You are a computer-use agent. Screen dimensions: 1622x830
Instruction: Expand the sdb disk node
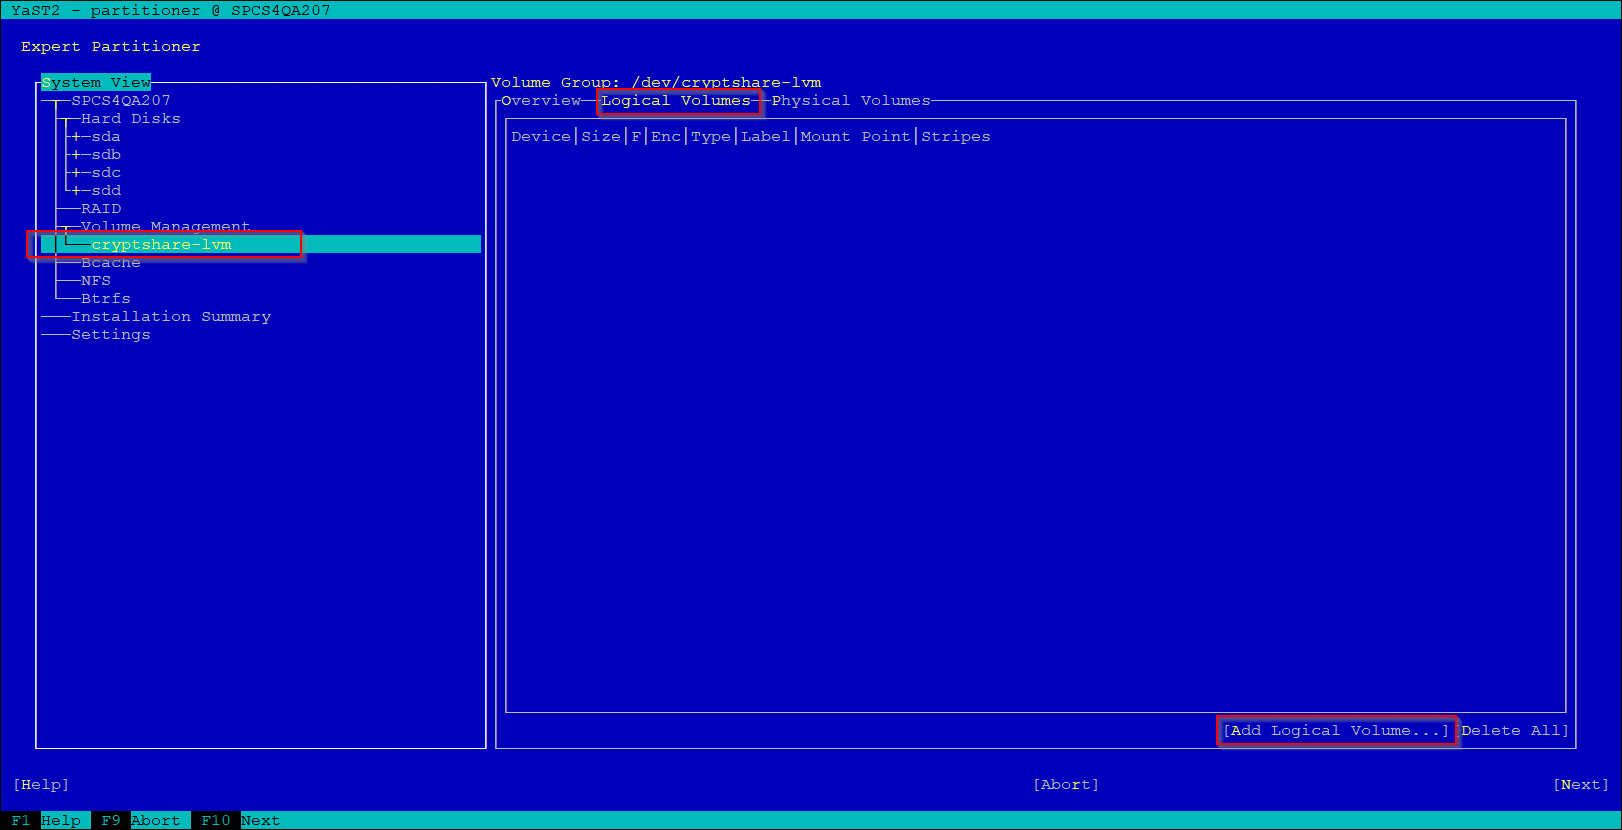(76, 155)
